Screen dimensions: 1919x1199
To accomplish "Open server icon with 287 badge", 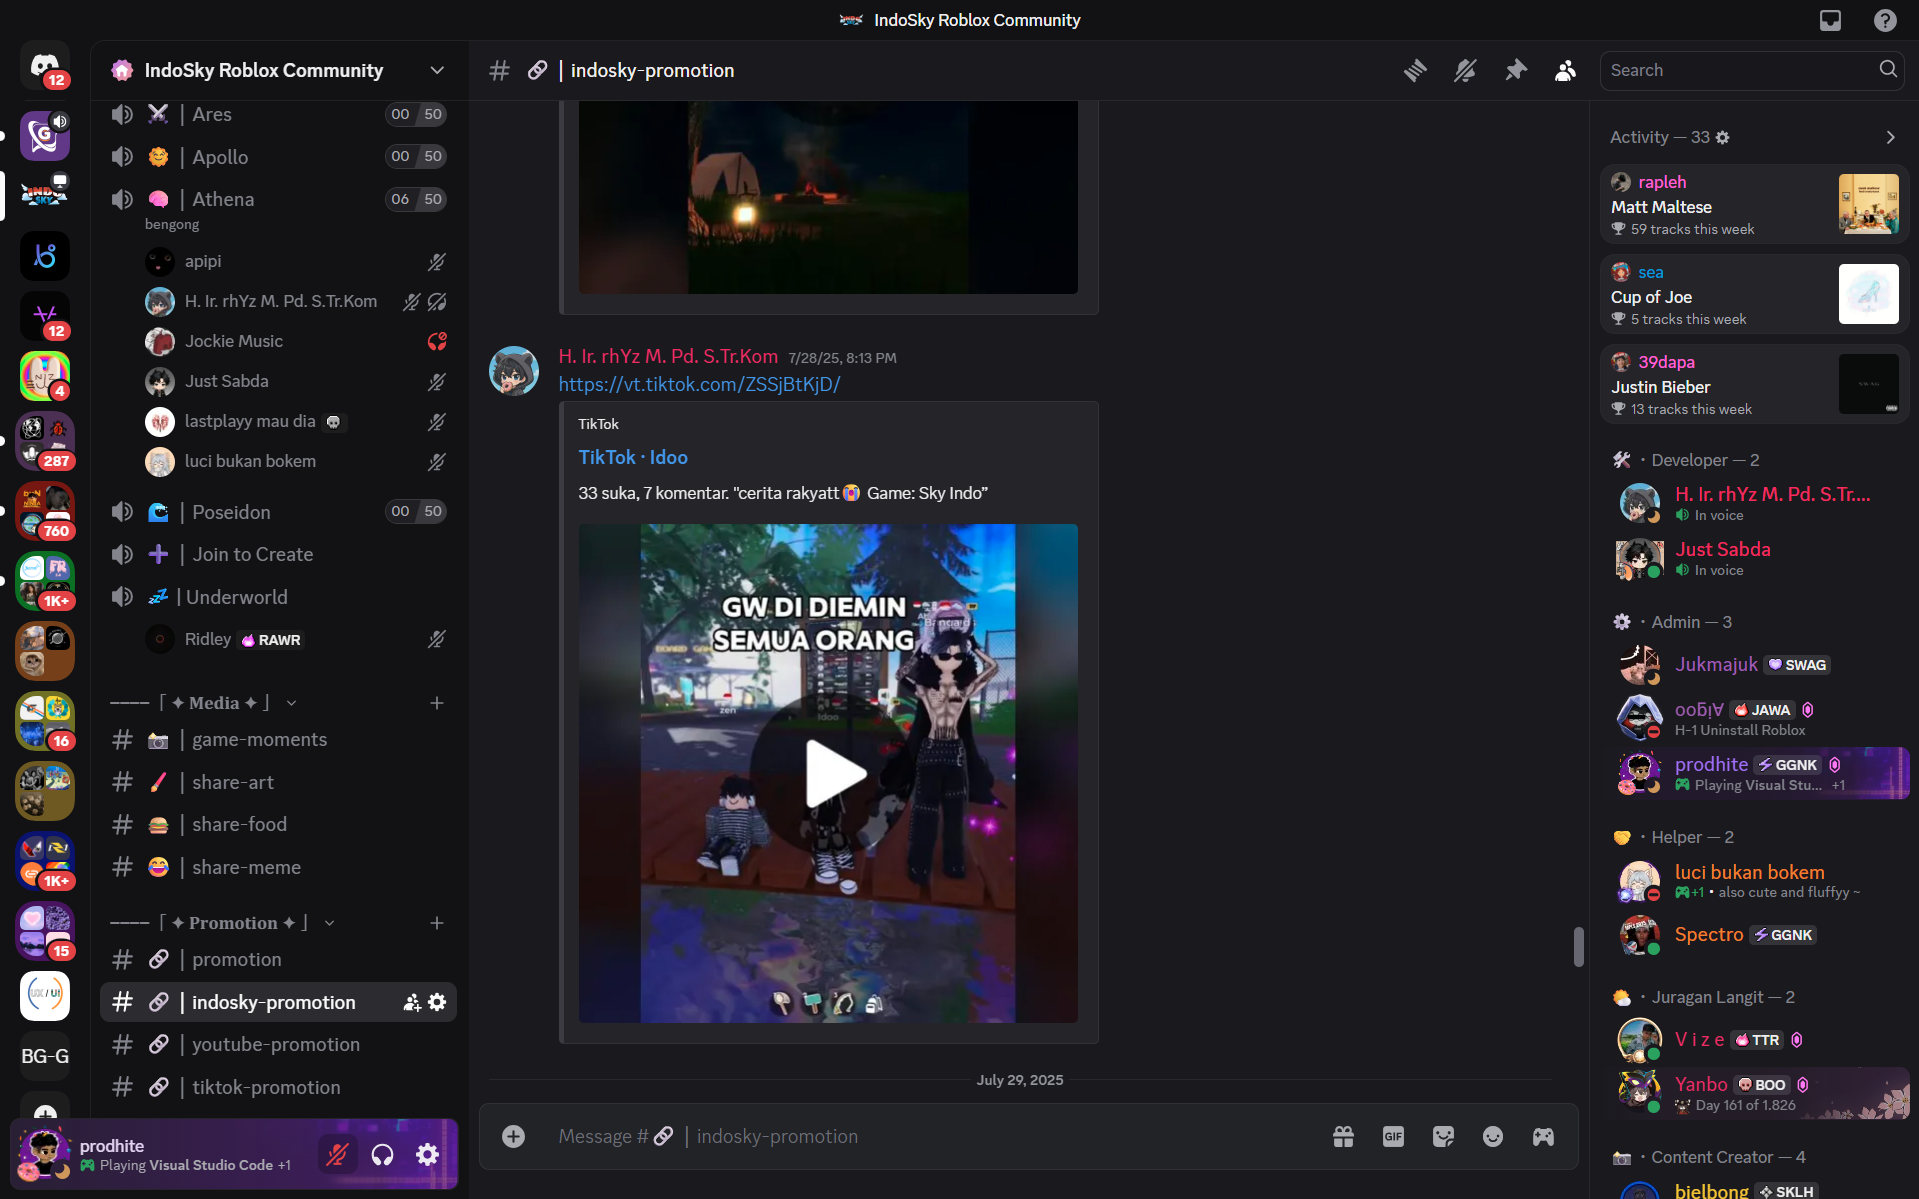I will 45,441.
